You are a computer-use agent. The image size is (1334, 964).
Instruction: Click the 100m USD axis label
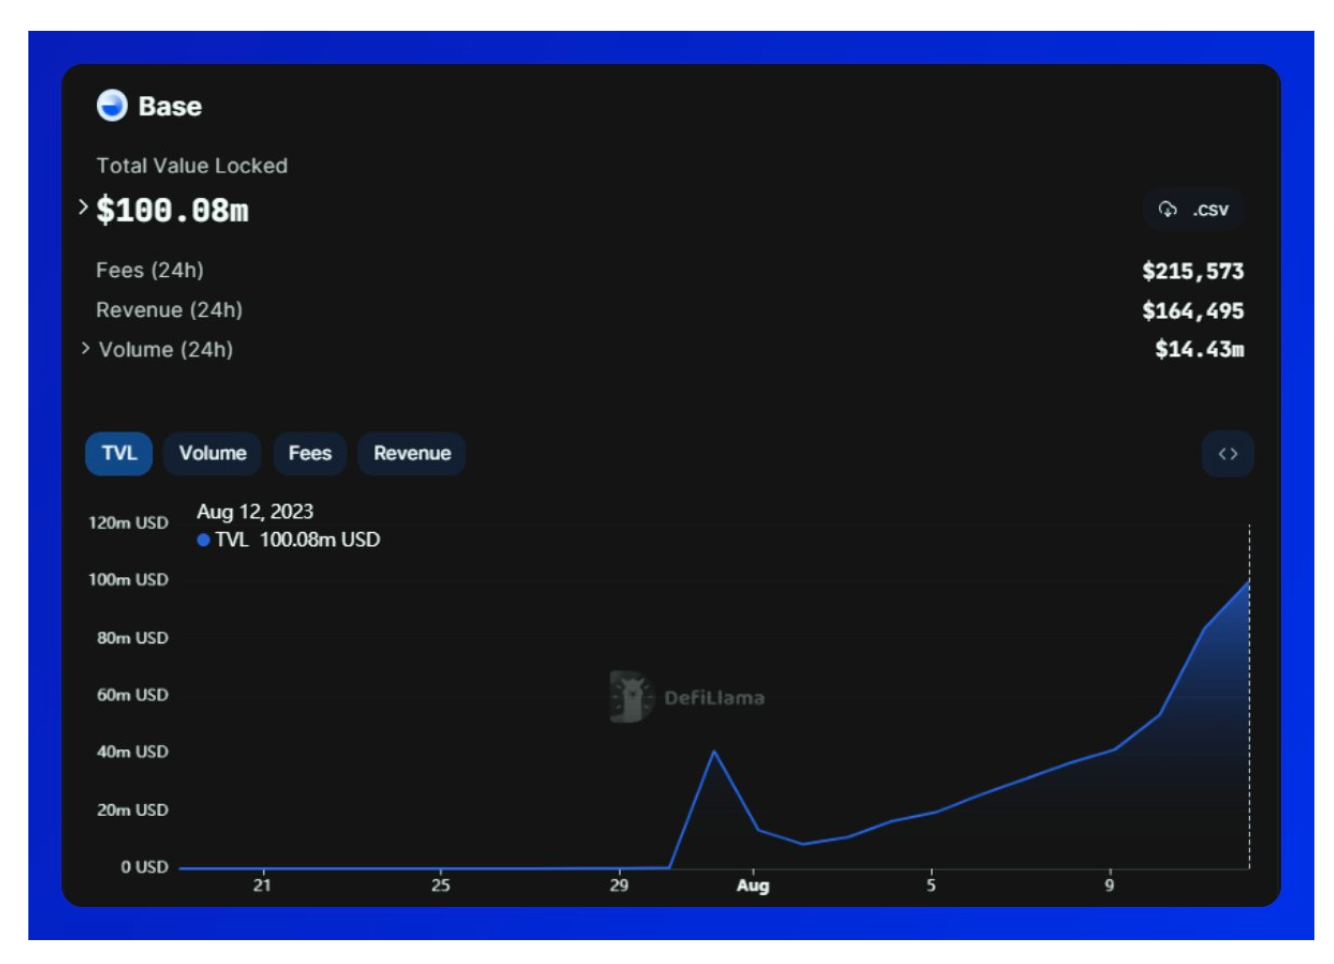[x=128, y=580]
